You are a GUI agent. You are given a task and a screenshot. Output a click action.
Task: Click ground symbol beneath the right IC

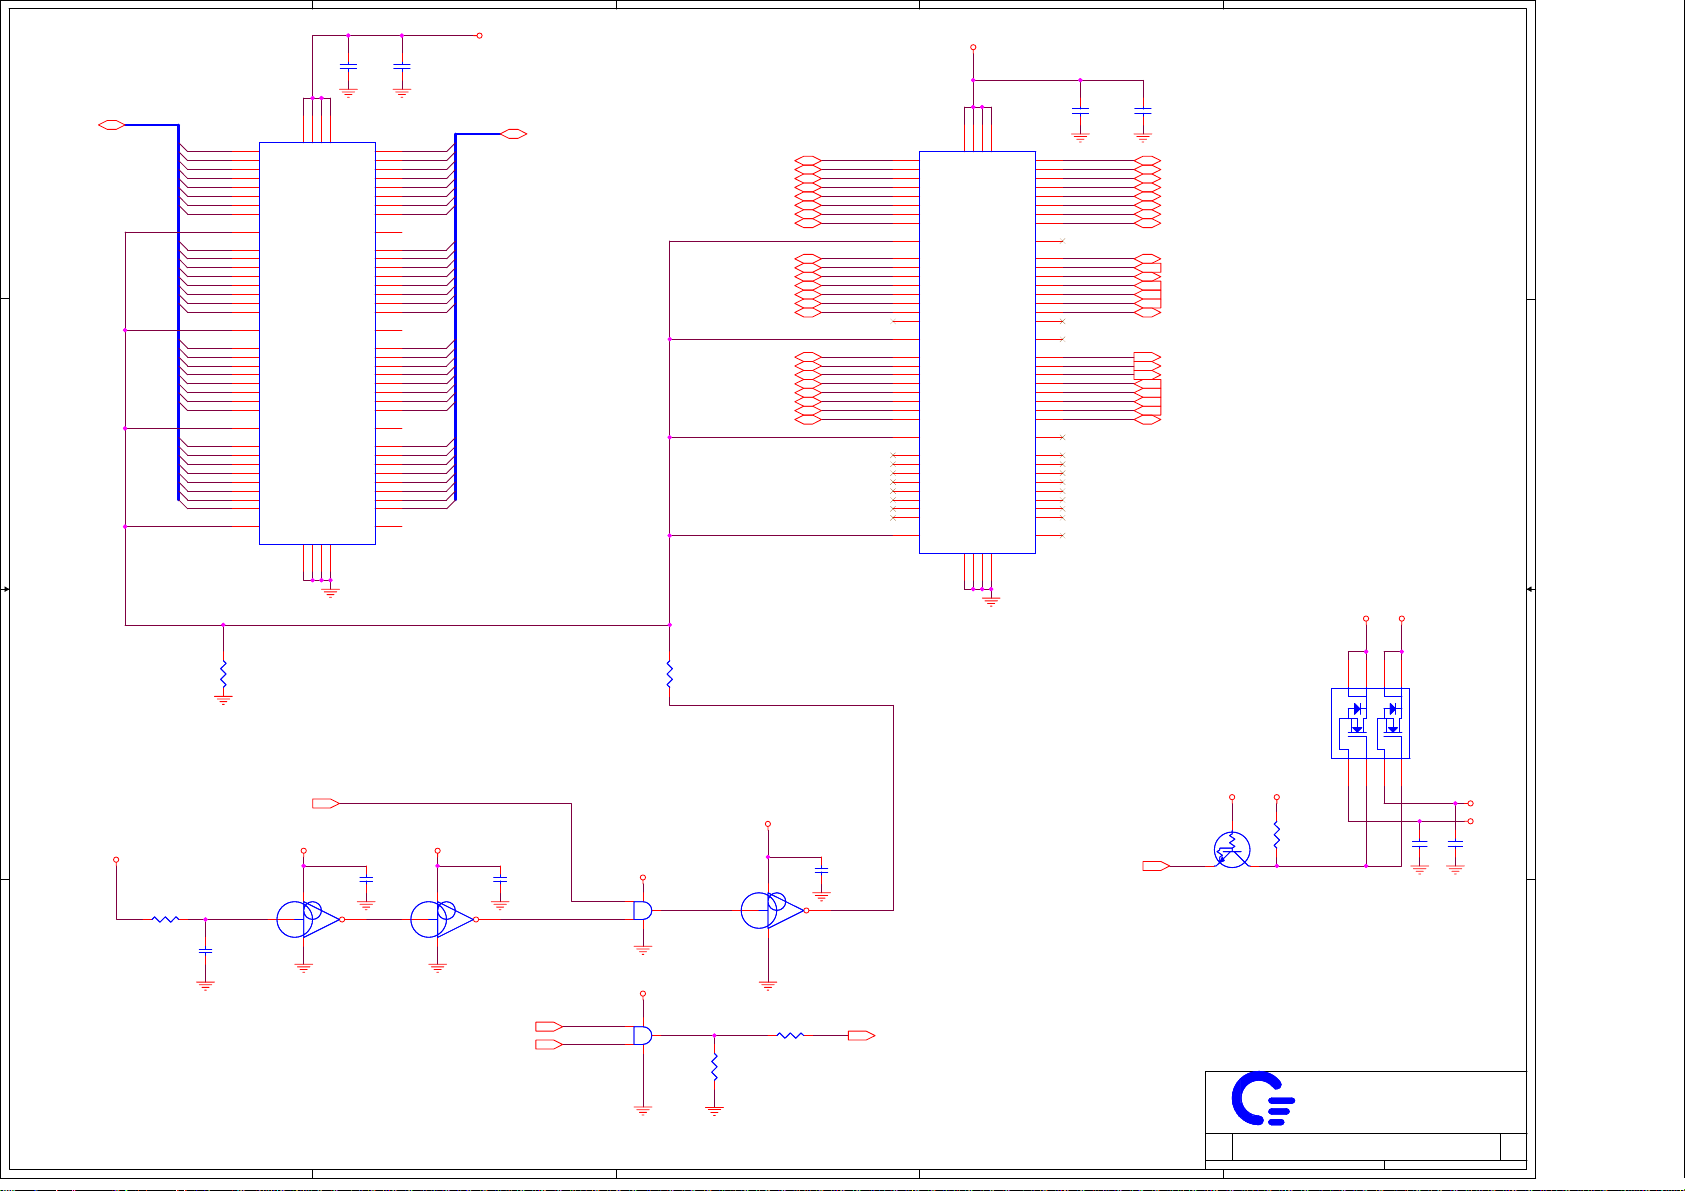(x=991, y=600)
